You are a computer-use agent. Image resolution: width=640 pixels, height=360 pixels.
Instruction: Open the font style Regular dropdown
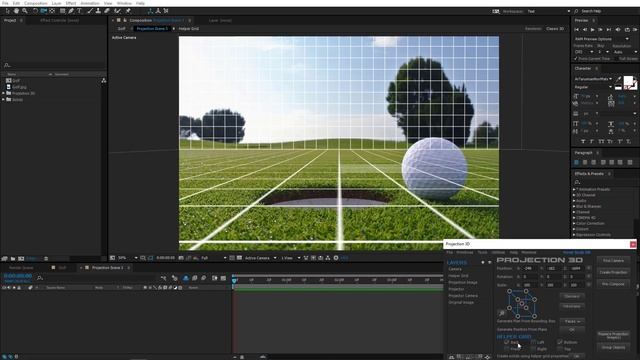pos(593,87)
